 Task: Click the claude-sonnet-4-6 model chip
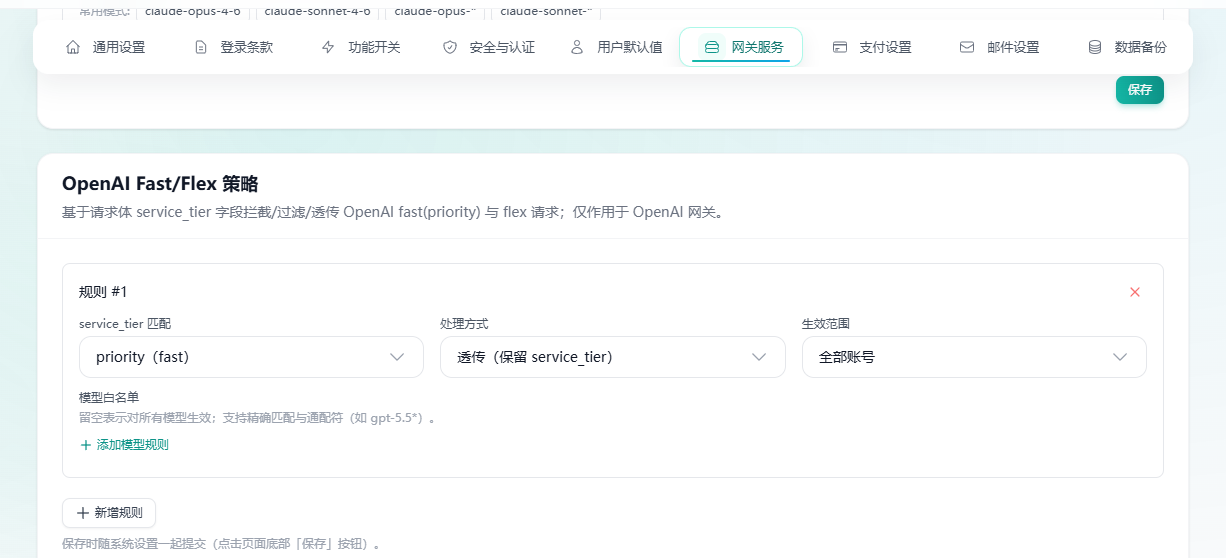[x=317, y=10]
